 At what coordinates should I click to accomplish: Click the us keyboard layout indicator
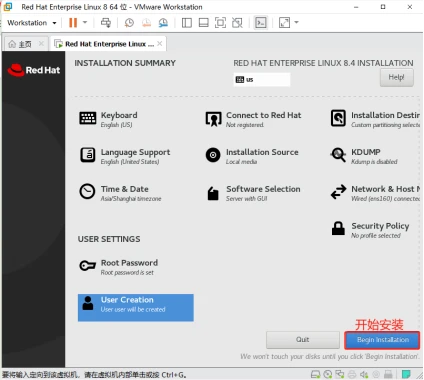[x=262, y=80]
